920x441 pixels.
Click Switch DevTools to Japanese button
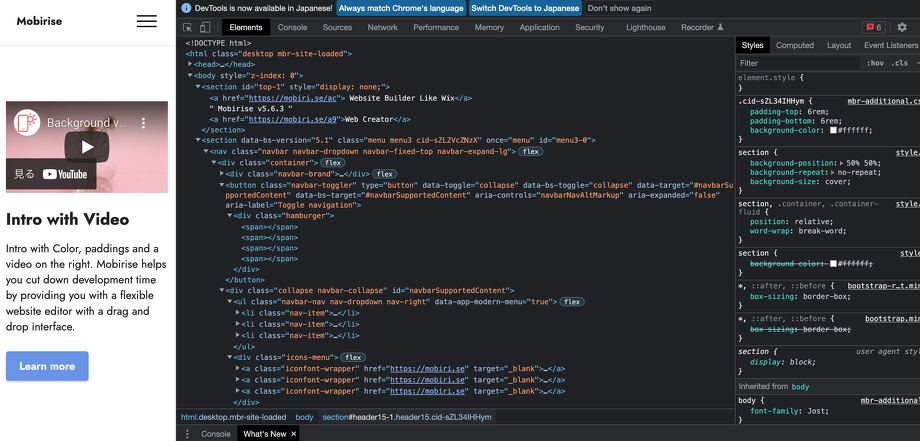(525, 8)
